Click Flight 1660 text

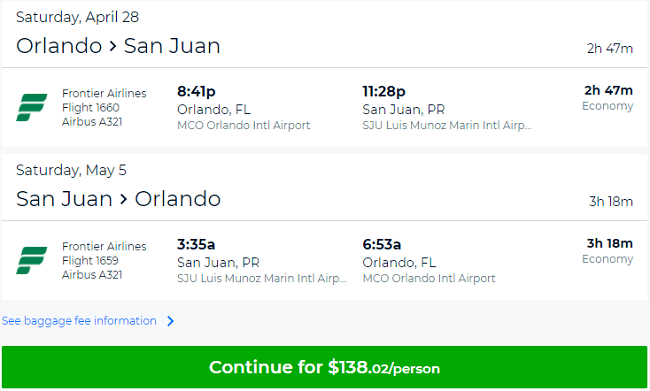(91, 108)
